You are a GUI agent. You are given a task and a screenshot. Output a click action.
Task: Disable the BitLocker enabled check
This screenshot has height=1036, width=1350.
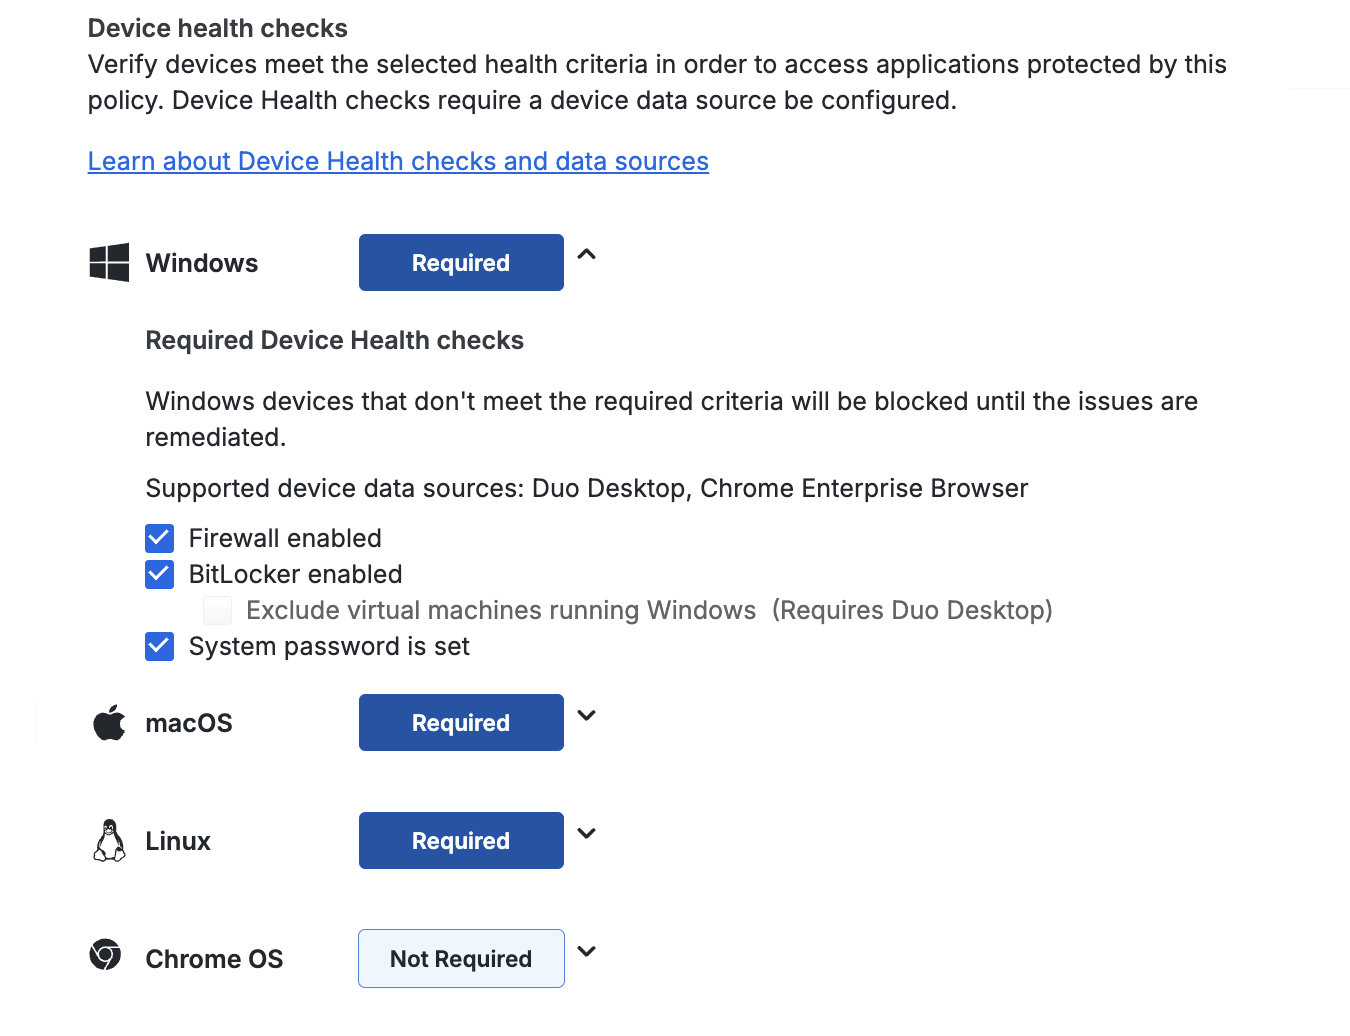159,574
